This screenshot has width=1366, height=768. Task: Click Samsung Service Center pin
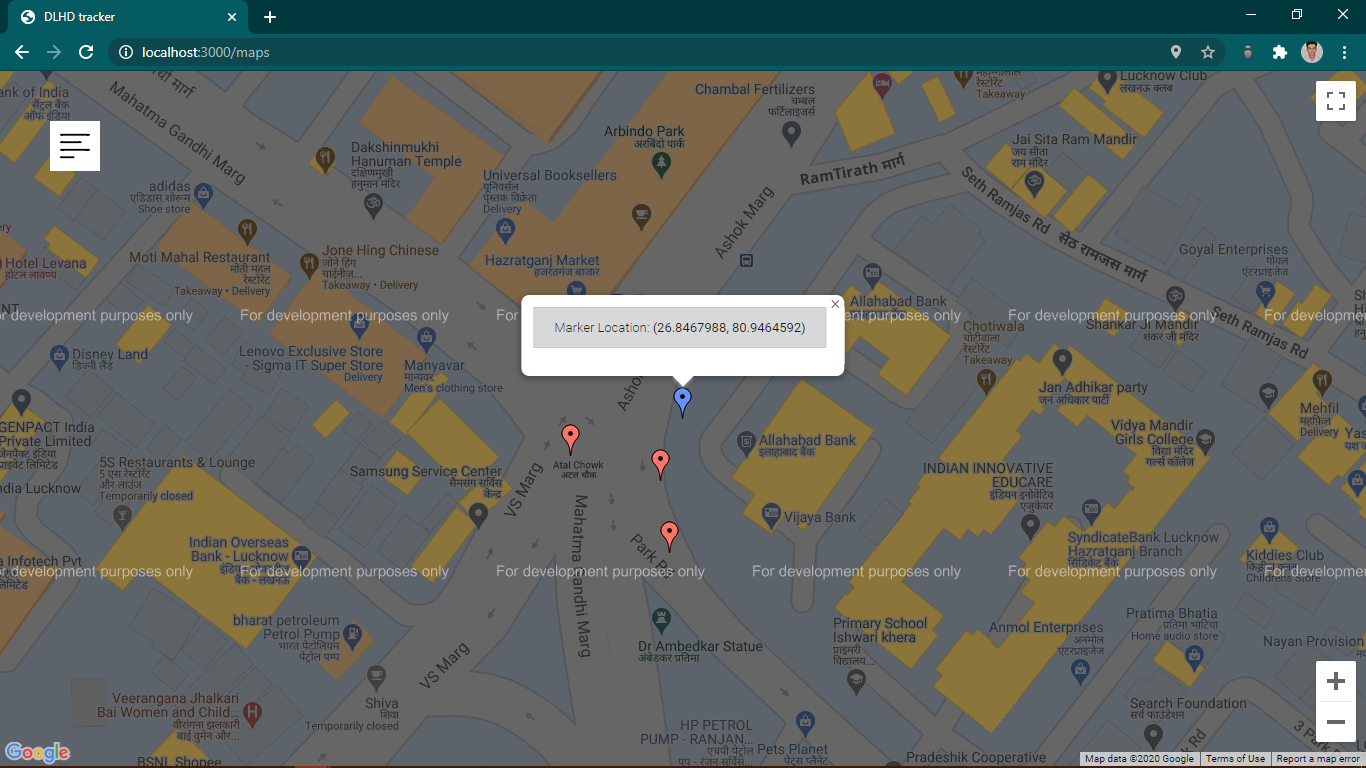tap(478, 515)
